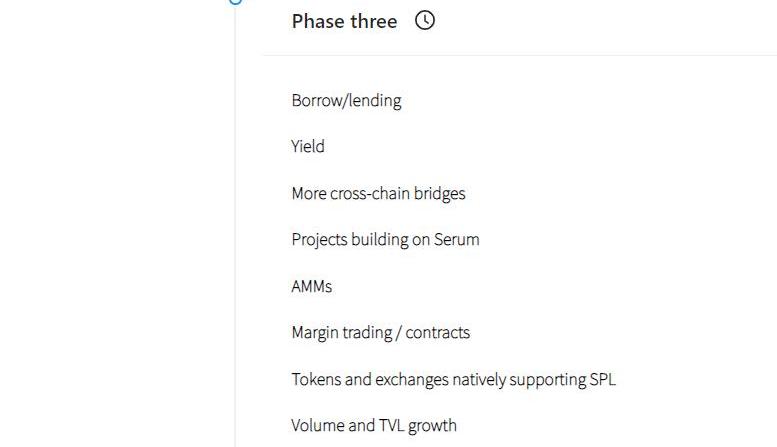The width and height of the screenshot is (777, 447).
Task: Click the TVL abbreviation in last item
Action: (x=392, y=426)
